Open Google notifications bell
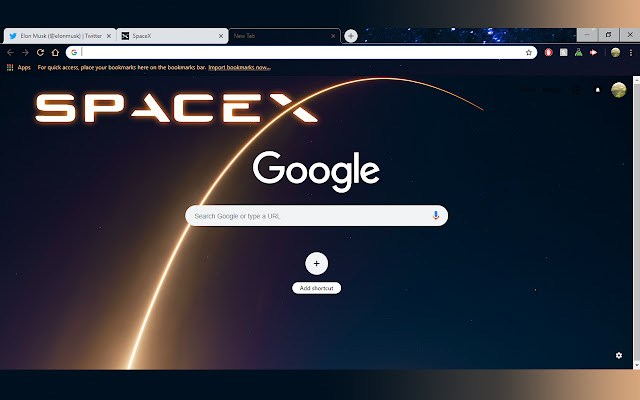 598,90
